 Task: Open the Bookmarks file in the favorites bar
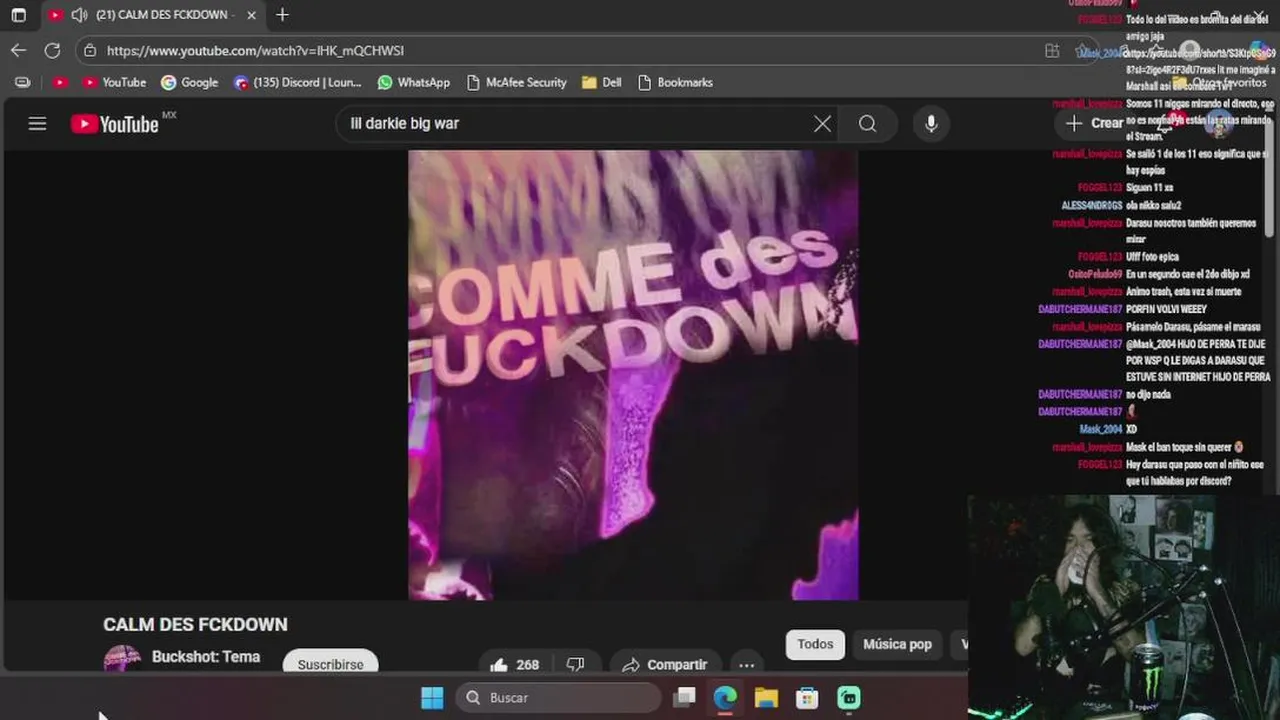click(x=675, y=82)
